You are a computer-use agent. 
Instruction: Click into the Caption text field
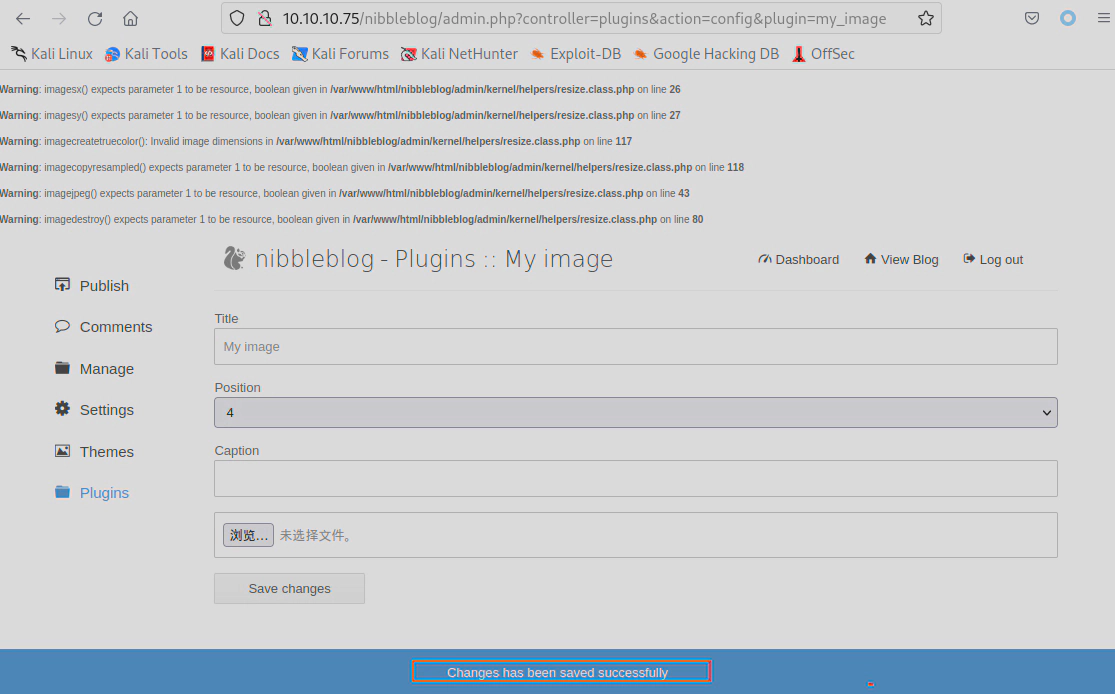(635, 478)
